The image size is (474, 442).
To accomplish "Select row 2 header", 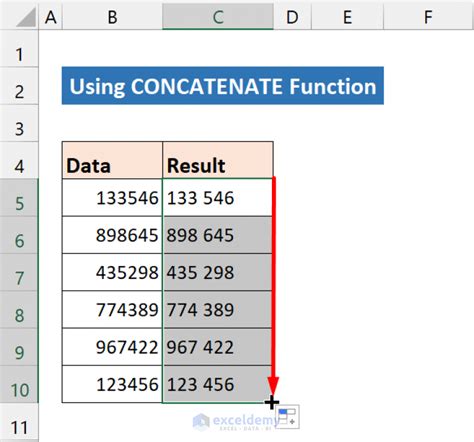I will 19,86.
